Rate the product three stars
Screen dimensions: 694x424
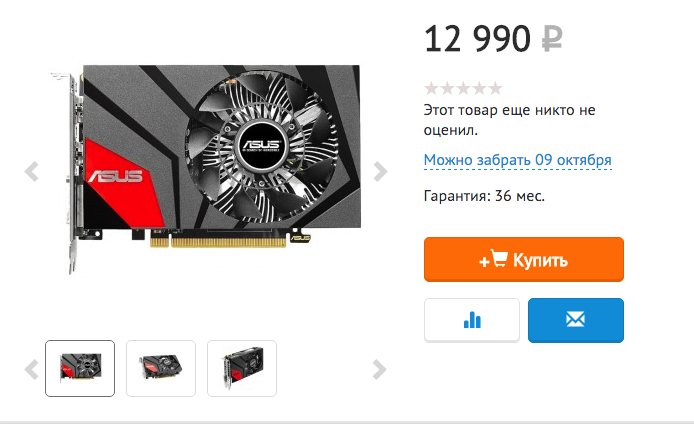[x=463, y=89]
